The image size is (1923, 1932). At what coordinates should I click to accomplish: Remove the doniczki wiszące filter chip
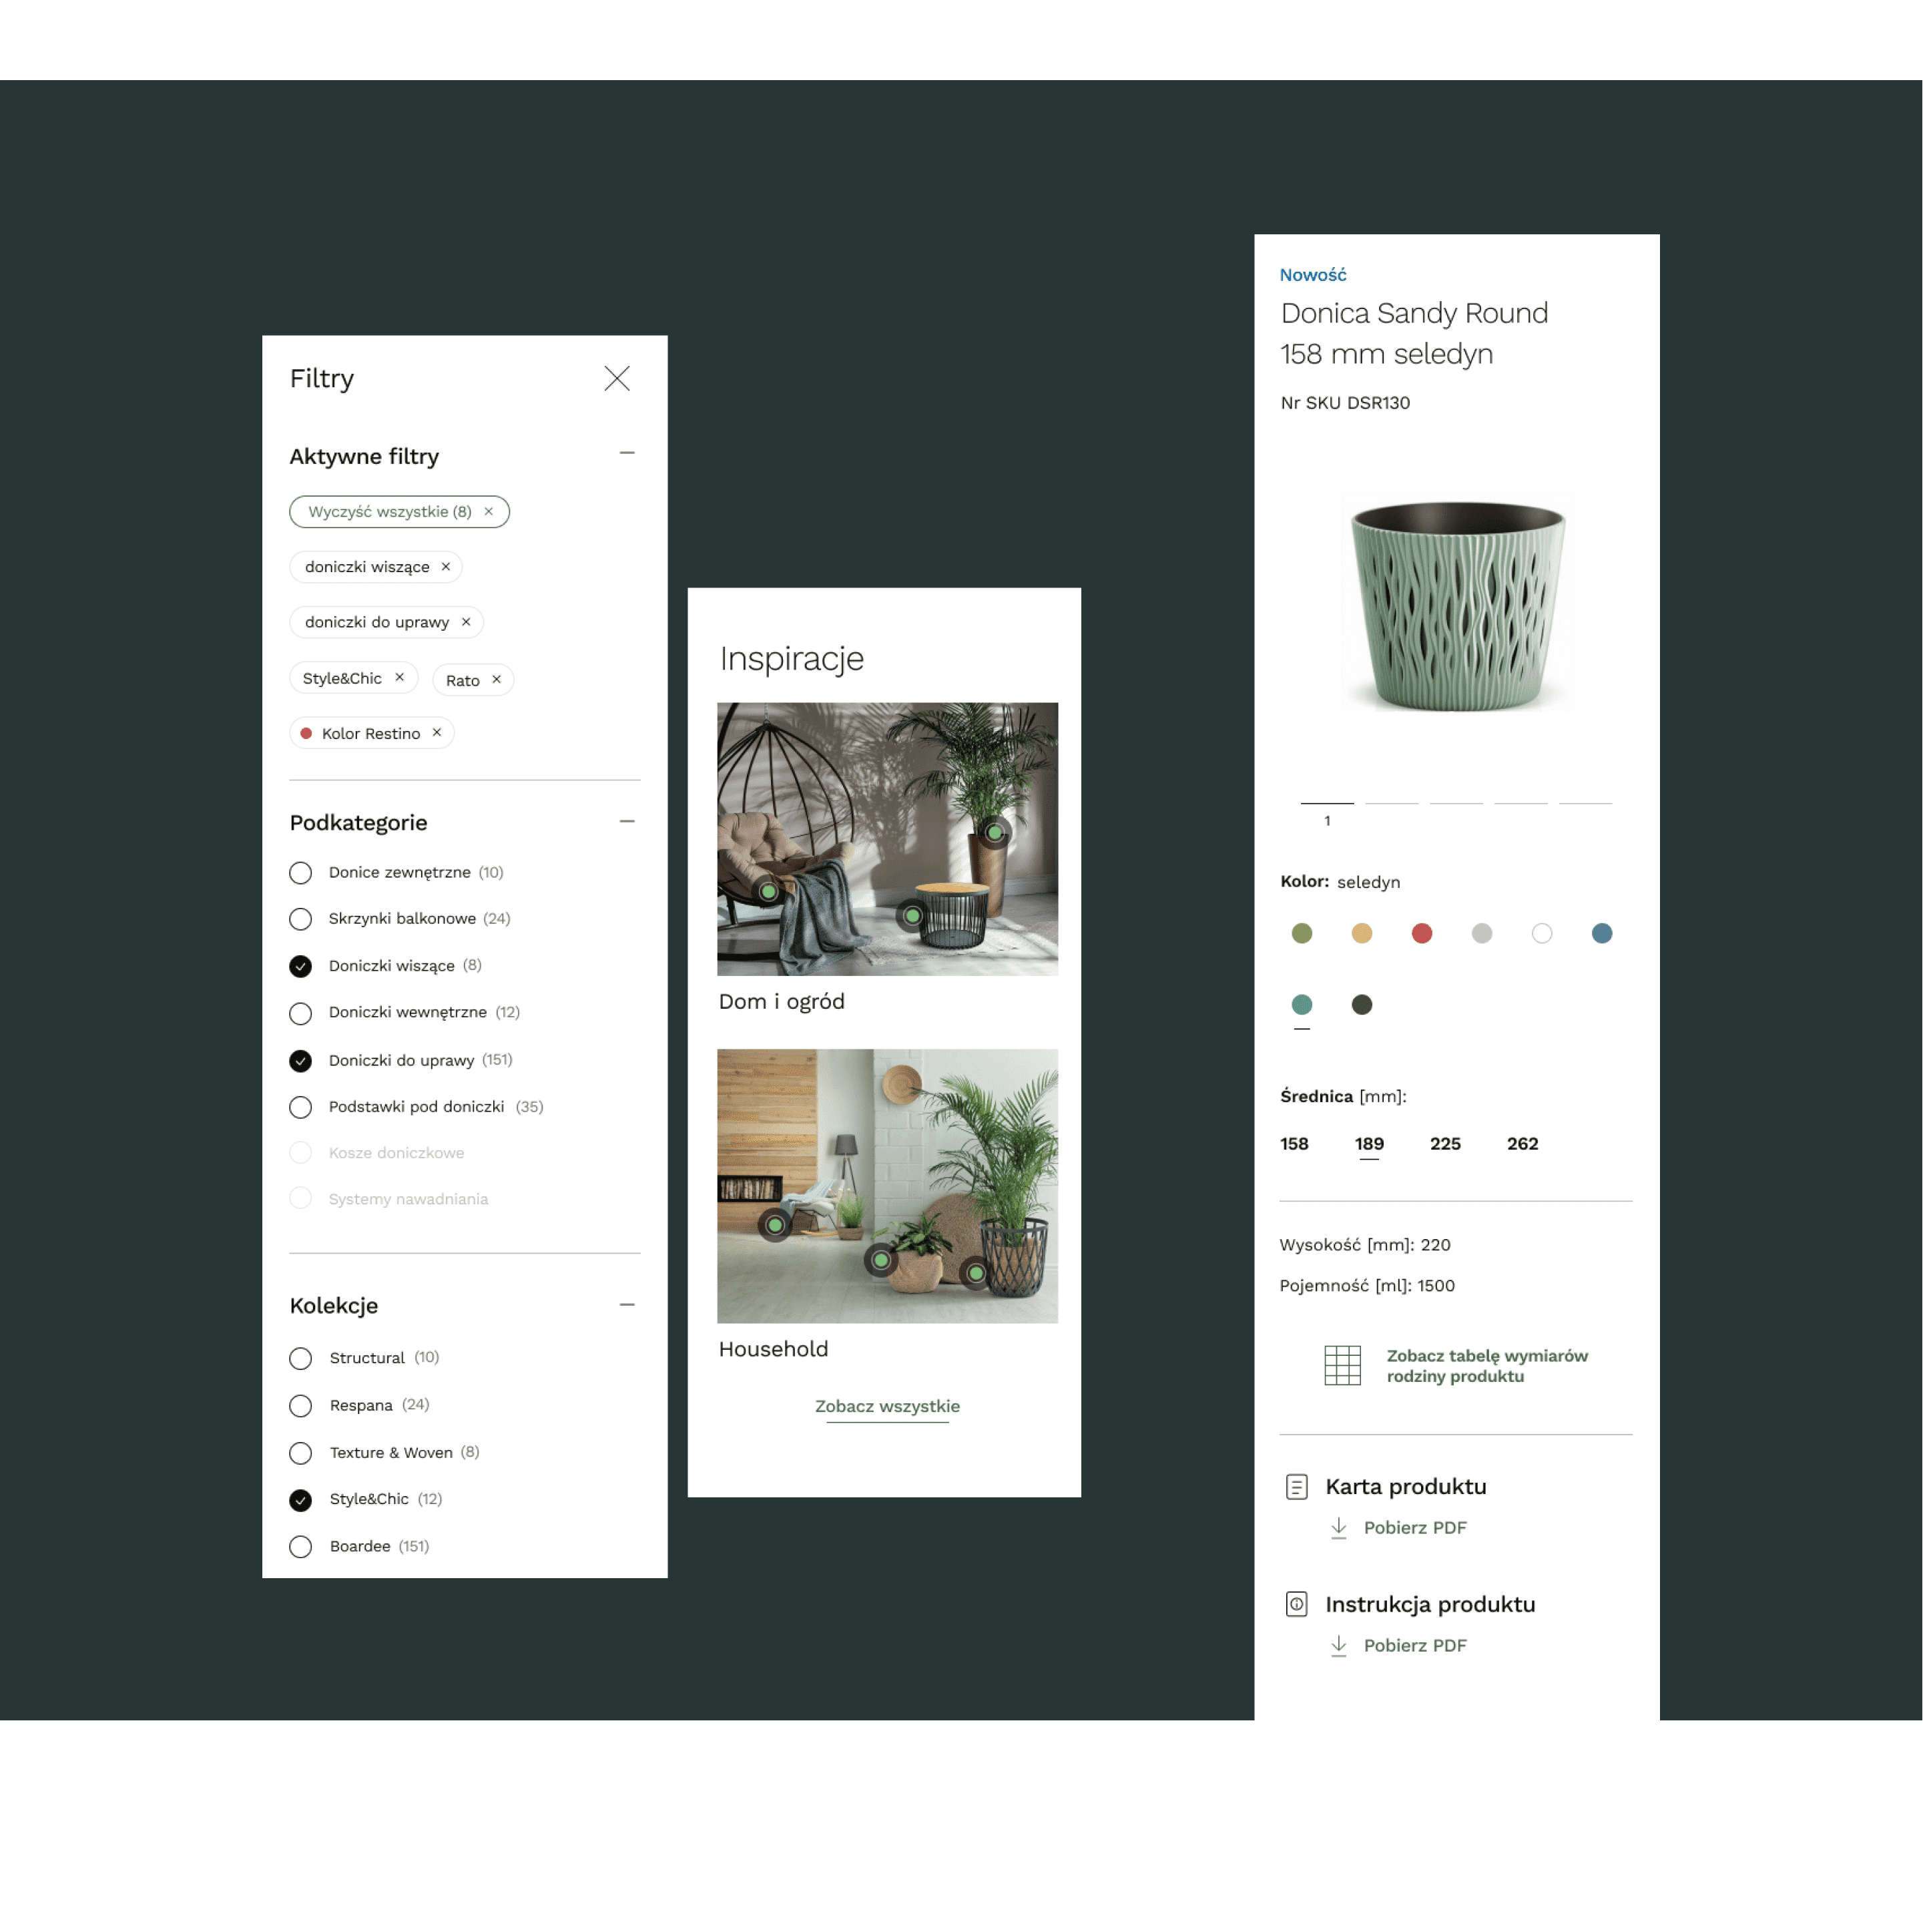pyautogui.click(x=446, y=567)
